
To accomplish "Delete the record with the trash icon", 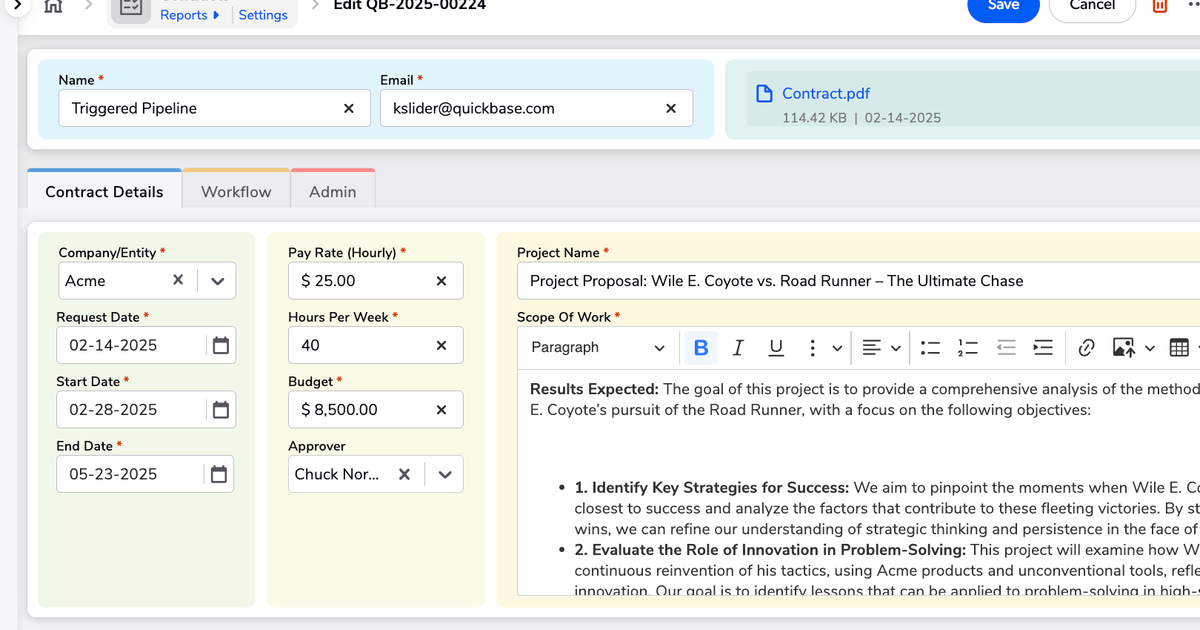I will point(1160,6).
